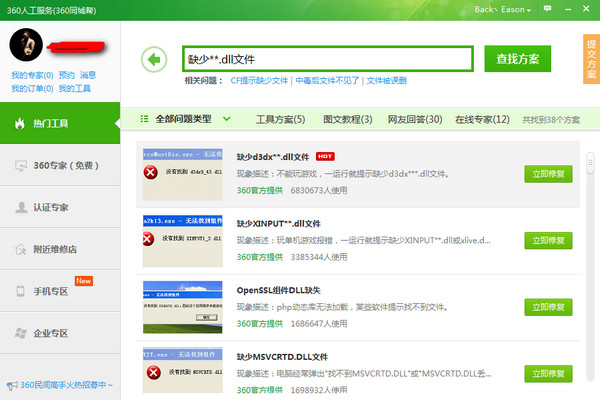This screenshot has width=600, height=400.
Task: Click the green back arrow icon
Action: [x=154, y=59]
